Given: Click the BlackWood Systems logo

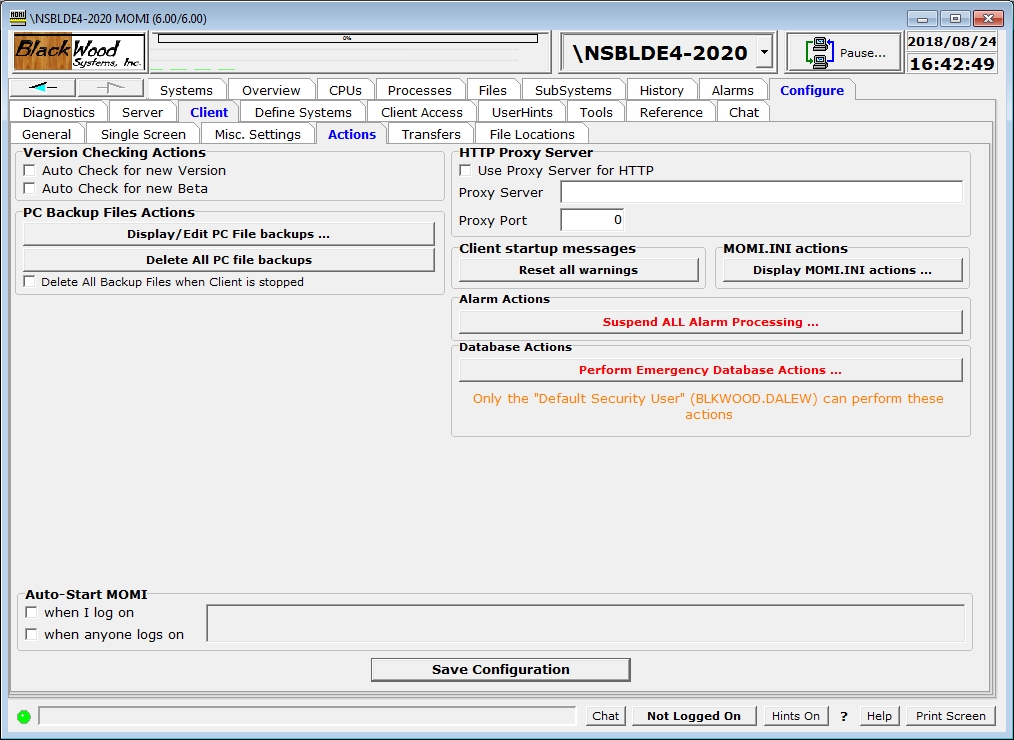Looking at the screenshot, I should [x=79, y=52].
